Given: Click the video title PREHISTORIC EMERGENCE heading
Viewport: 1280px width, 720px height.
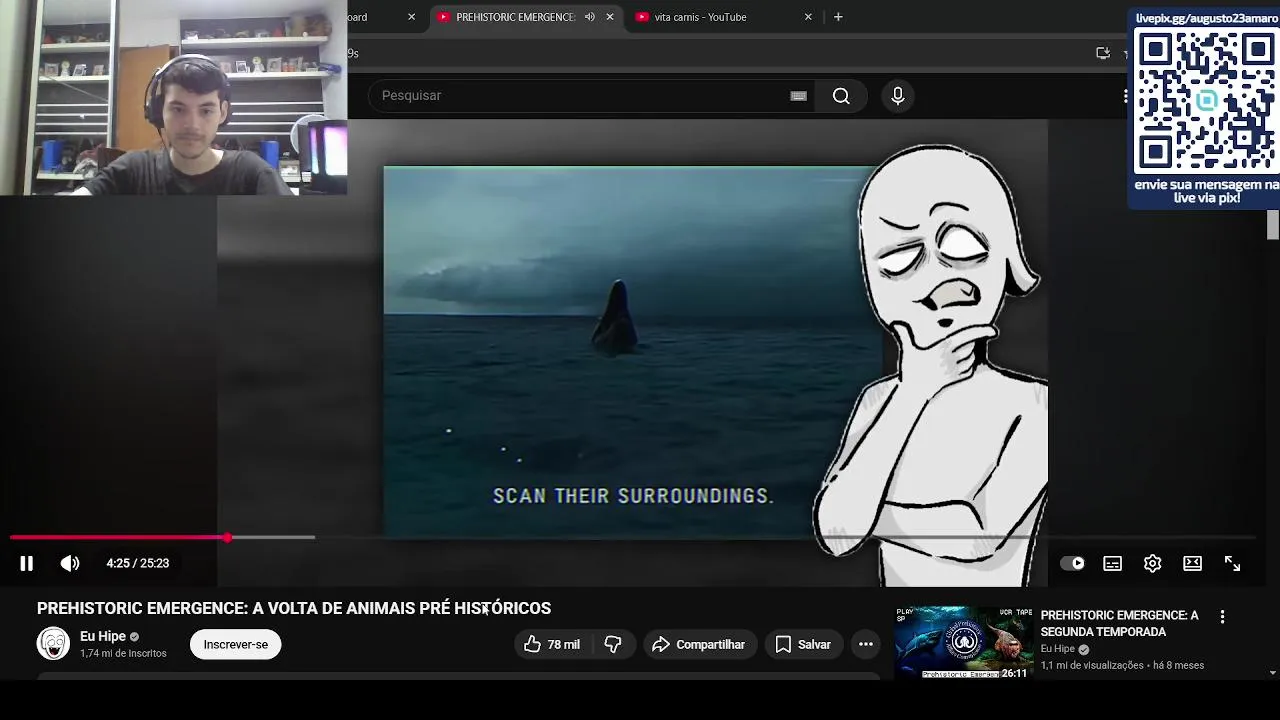Looking at the screenshot, I should 294,608.
